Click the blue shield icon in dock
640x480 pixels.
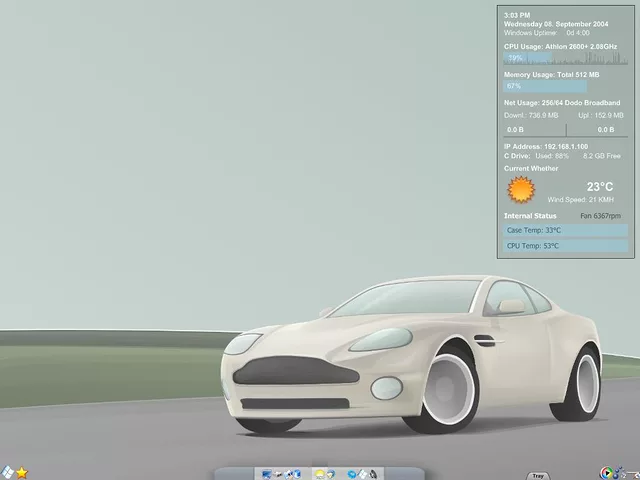[x=297, y=474]
